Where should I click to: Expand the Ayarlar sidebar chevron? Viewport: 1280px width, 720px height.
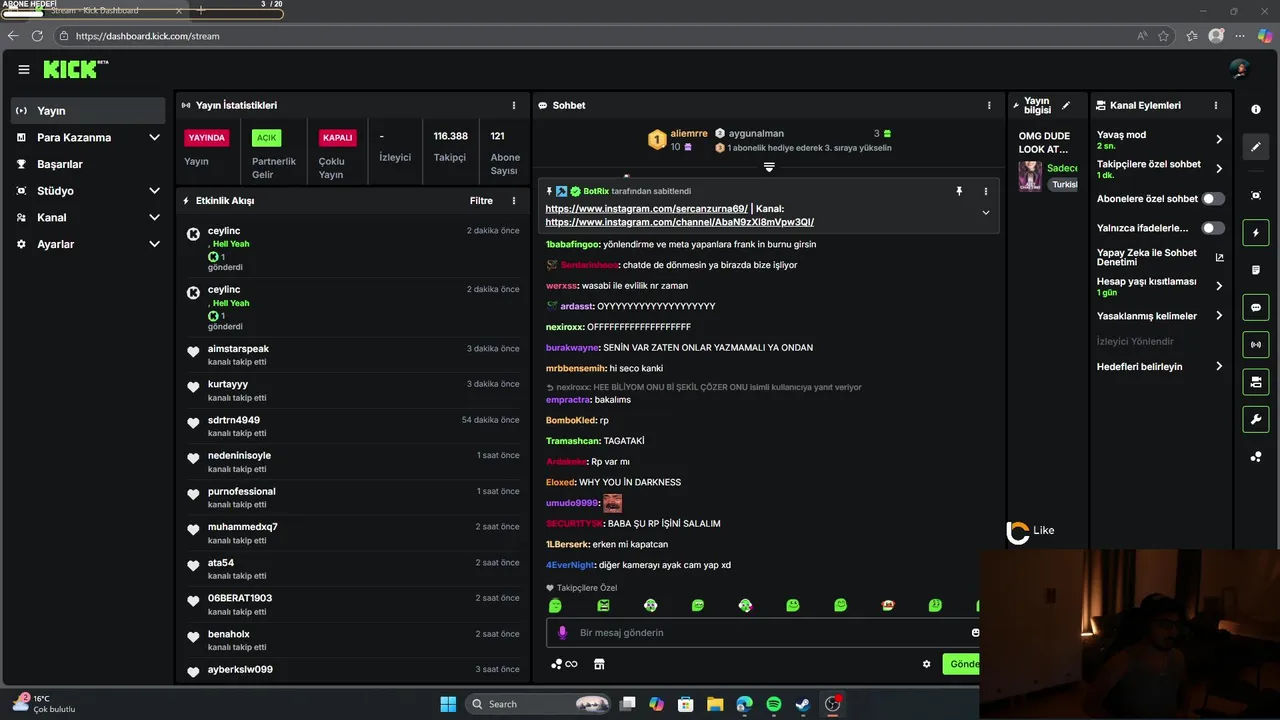[x=154, y=244]
